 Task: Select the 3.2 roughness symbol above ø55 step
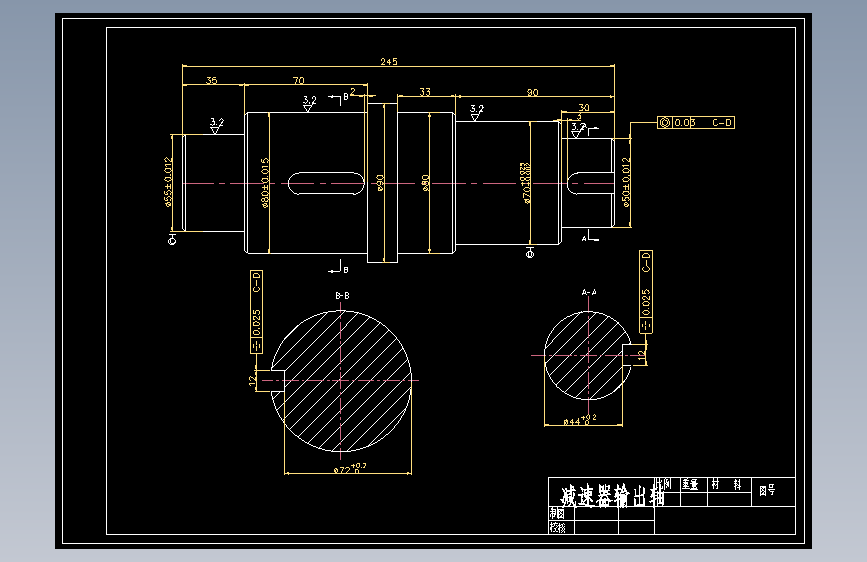pyautogui.click(x=216, y=125)
